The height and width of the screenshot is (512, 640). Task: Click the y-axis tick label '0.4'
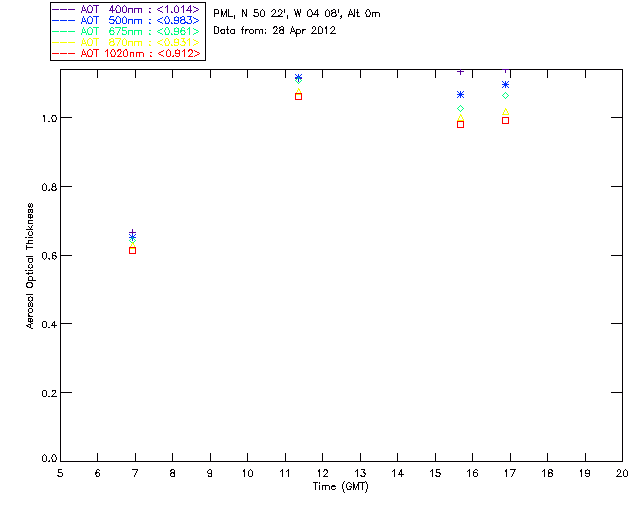coord(49,324)
